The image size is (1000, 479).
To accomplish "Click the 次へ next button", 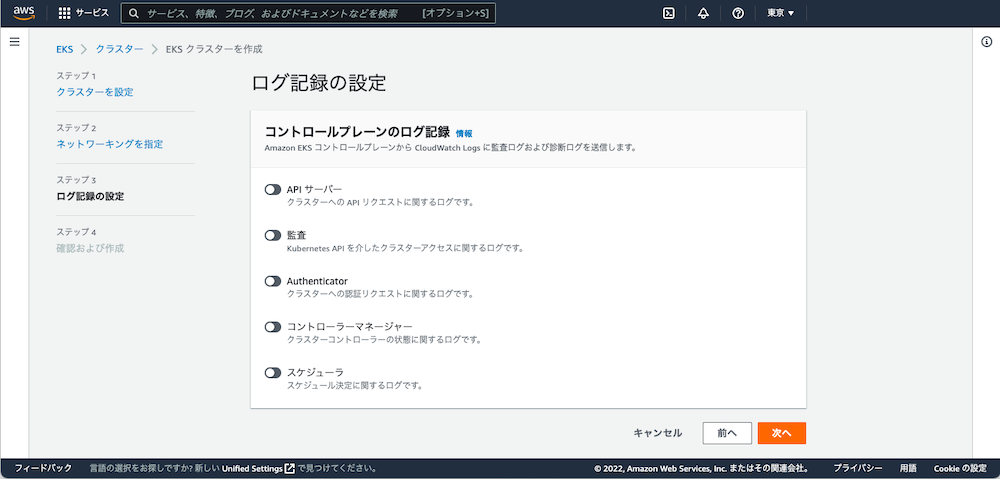I will pyautogui.click(x=781, y=433).
